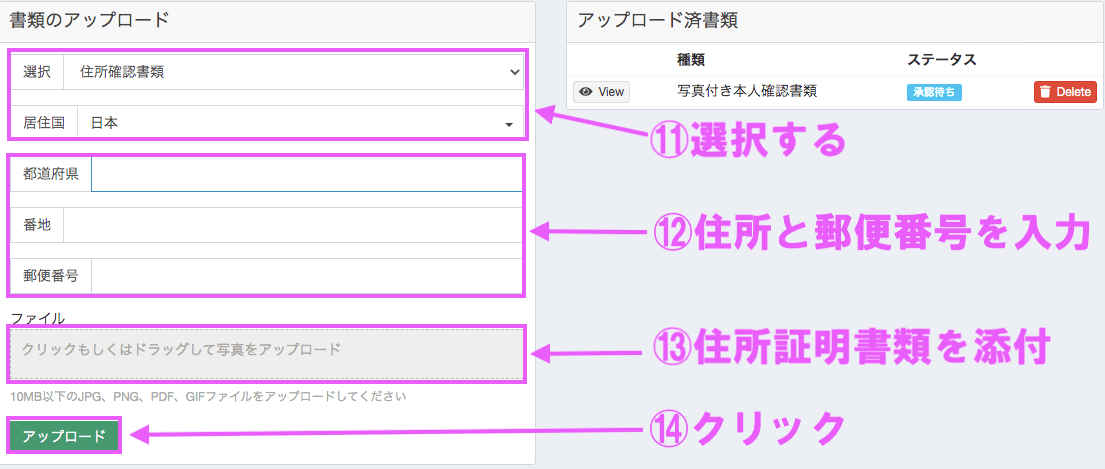This screenshot has width=1105, height=469.
Task: Click the 種類 column header
Action: (691, 60)
